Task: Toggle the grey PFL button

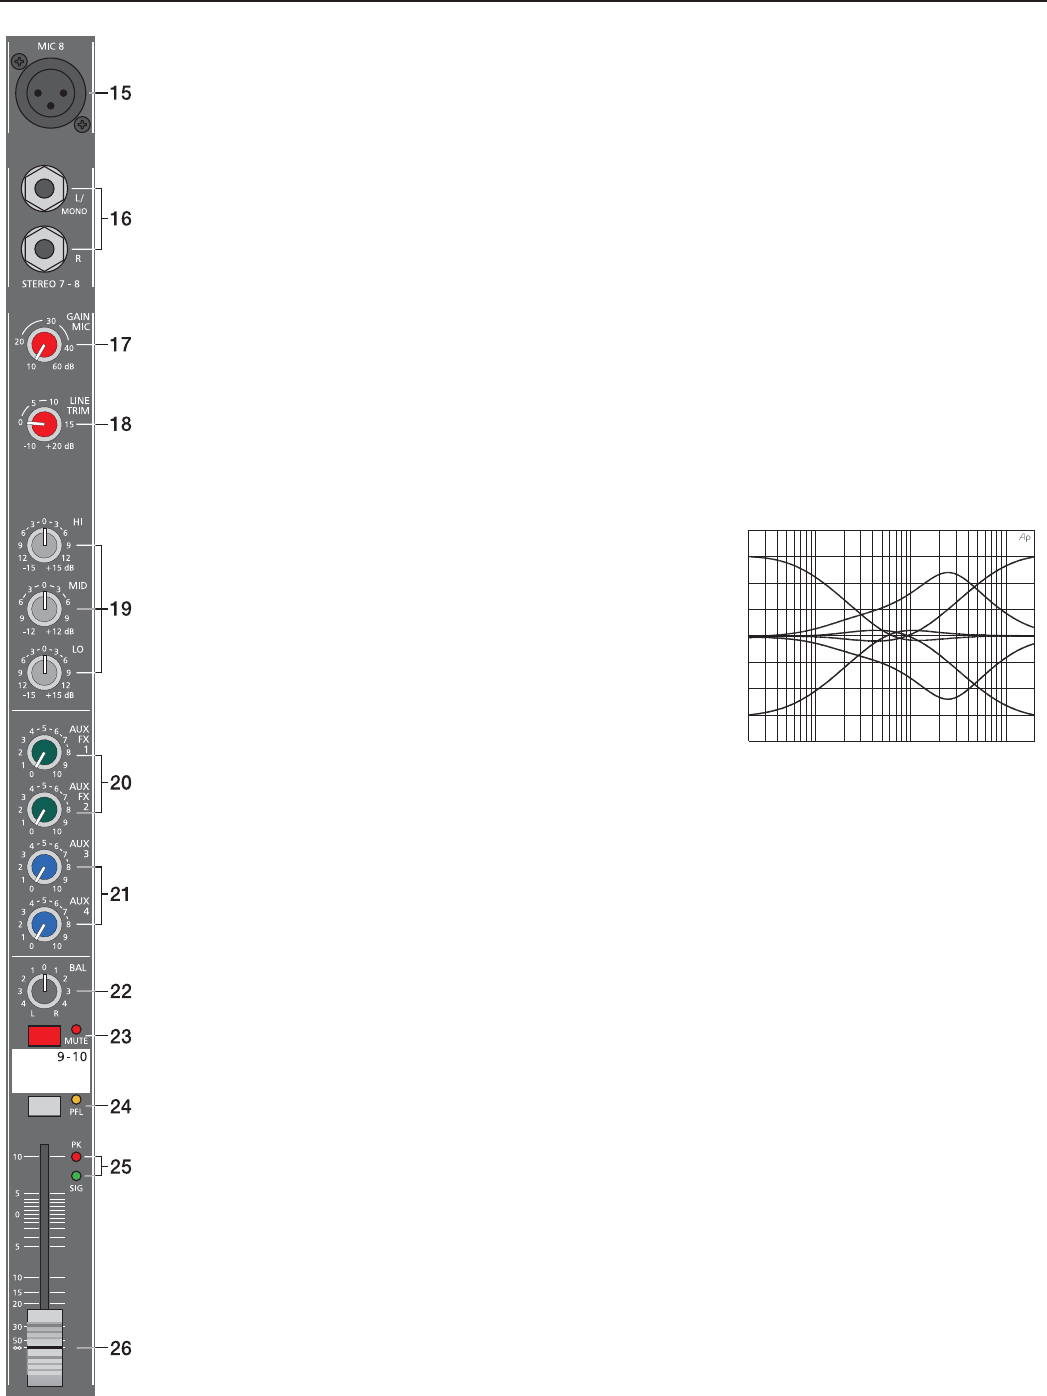Action: (44, 1106)
